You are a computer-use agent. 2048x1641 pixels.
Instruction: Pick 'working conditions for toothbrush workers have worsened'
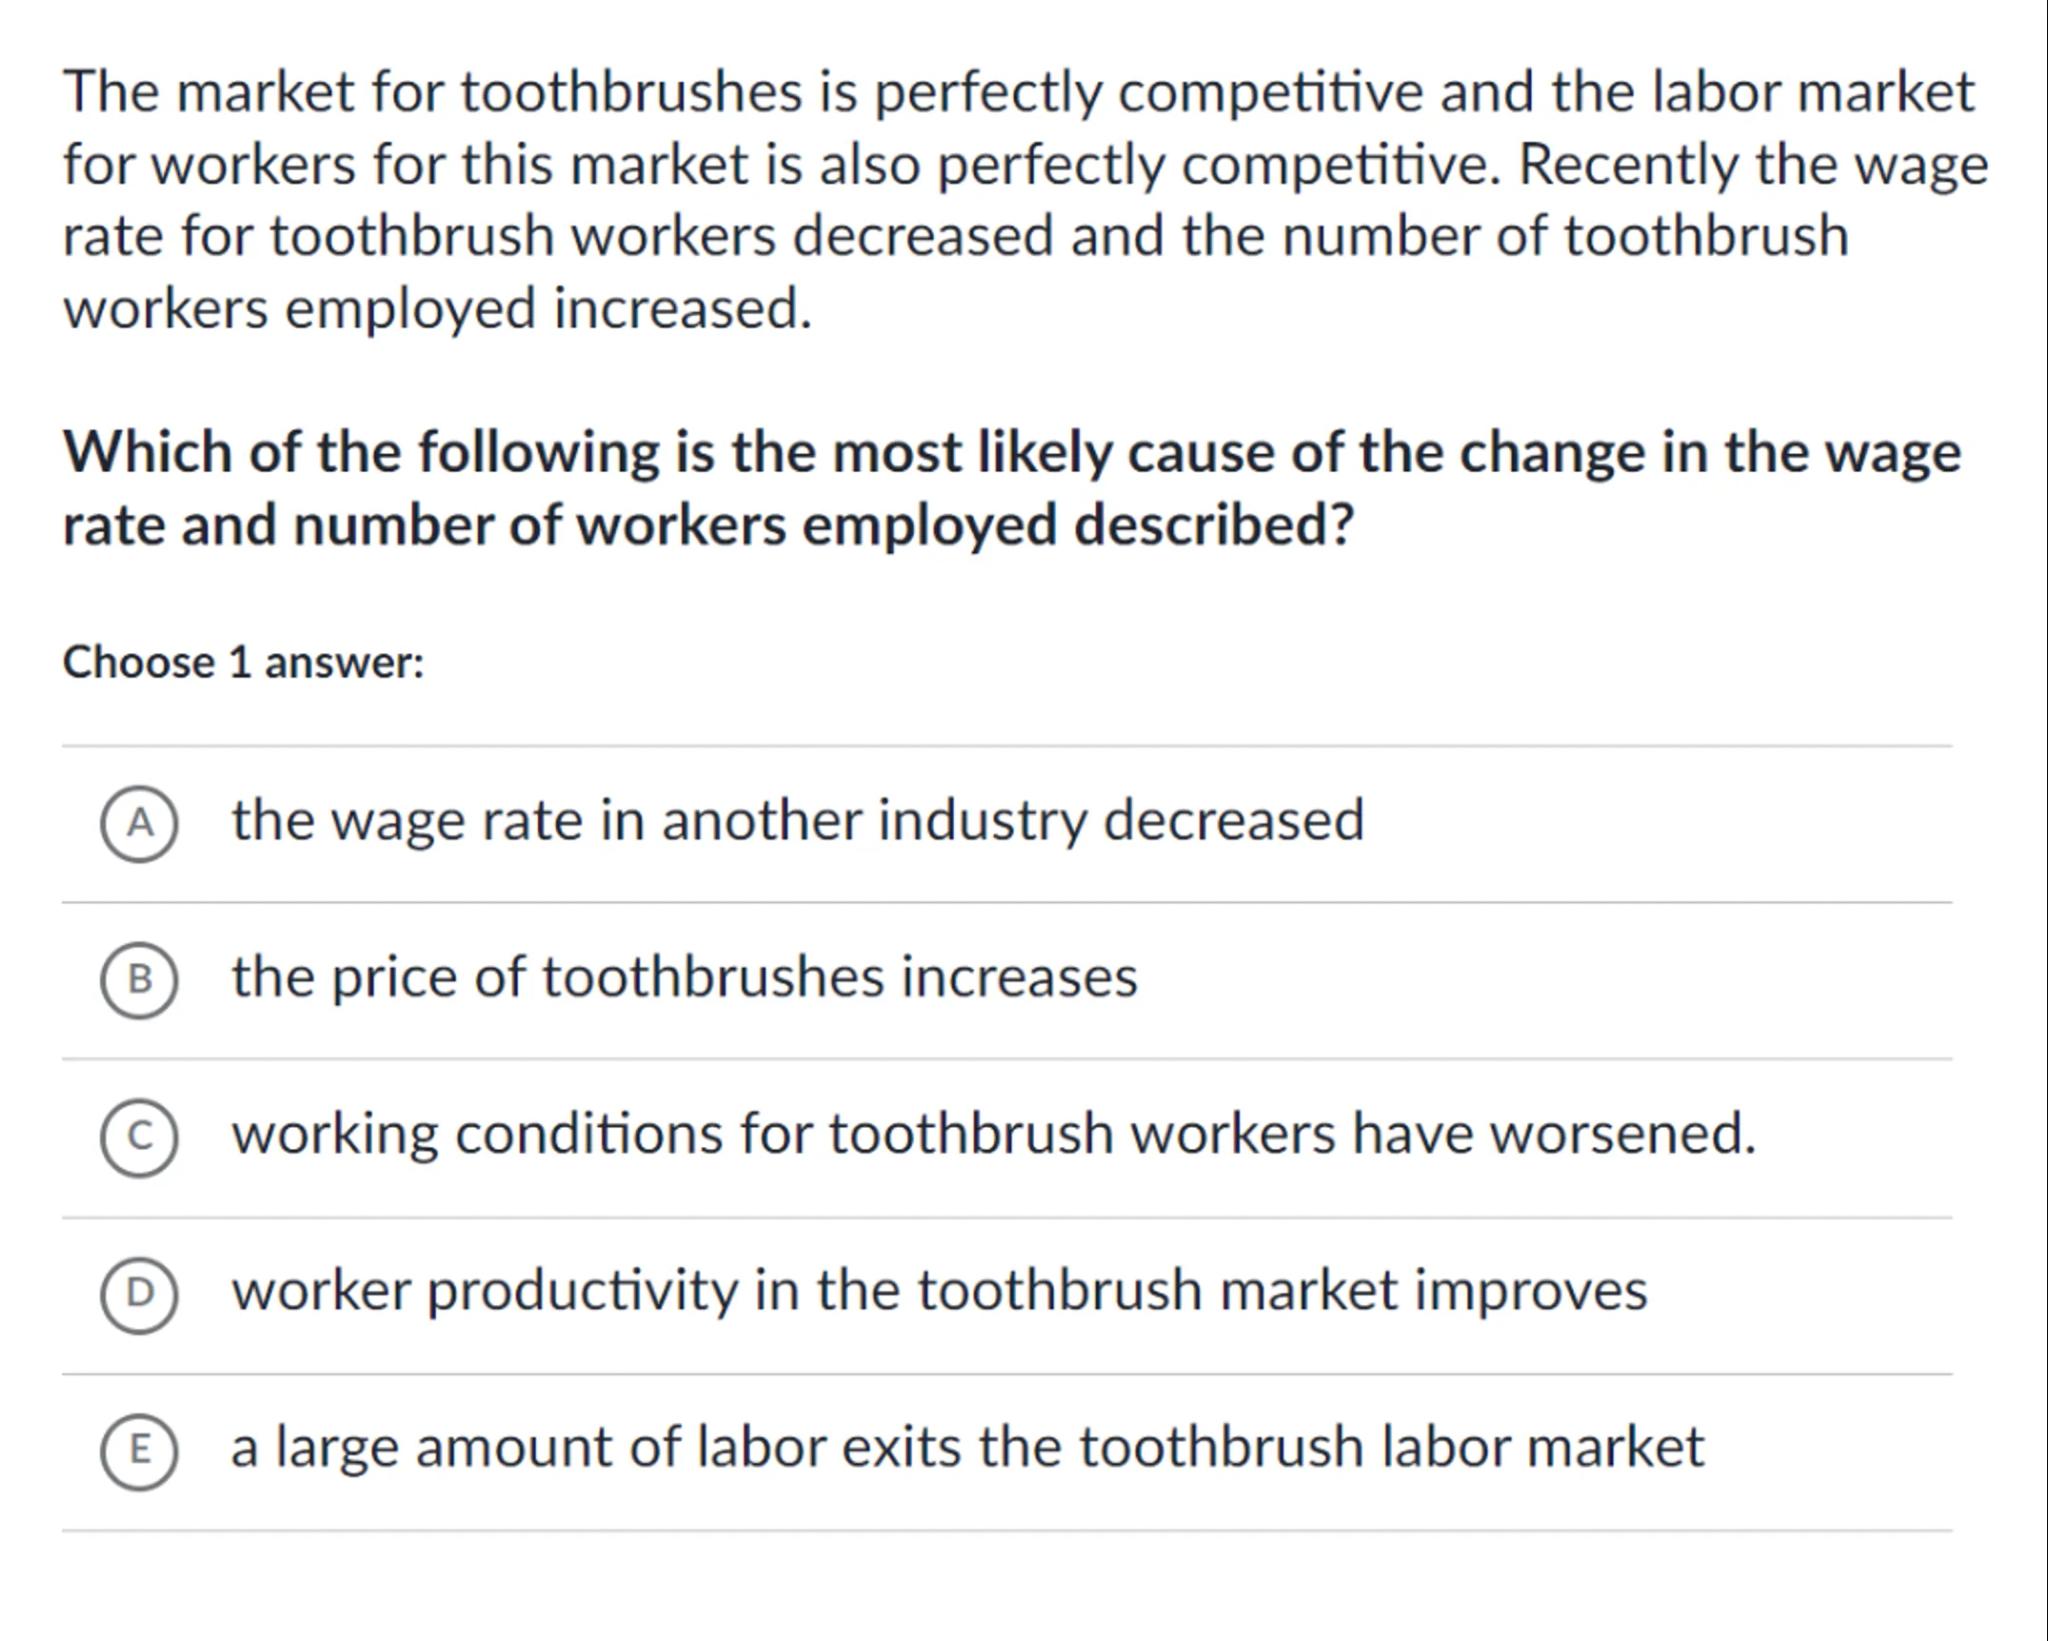pyautogui.click(x=993, y=1135)
